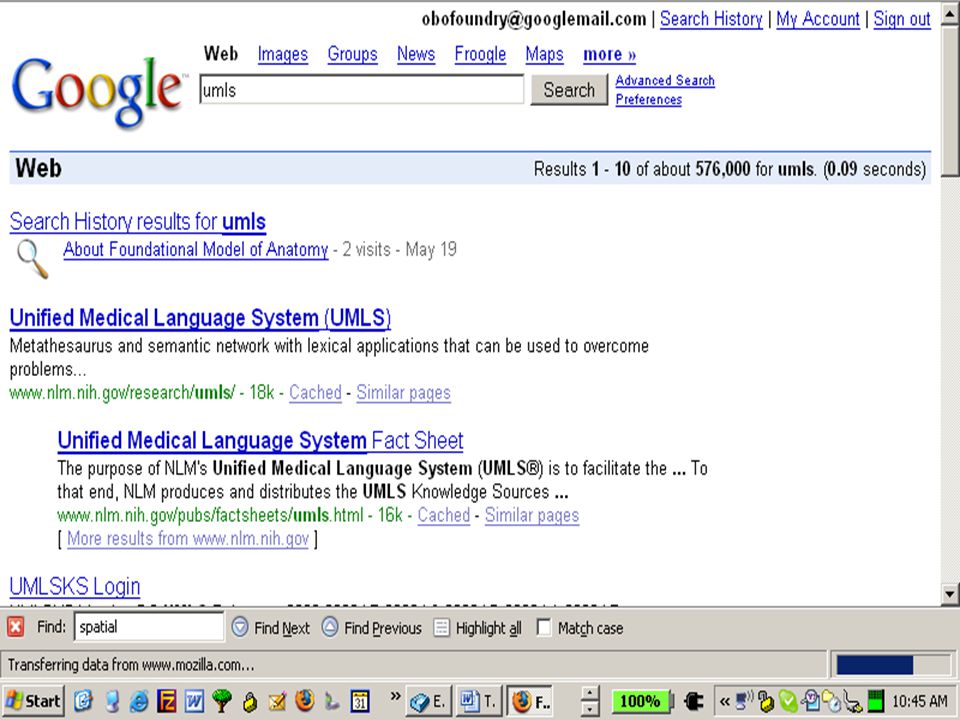Click the page scrollbar up arrow

[x=950, y=13]
